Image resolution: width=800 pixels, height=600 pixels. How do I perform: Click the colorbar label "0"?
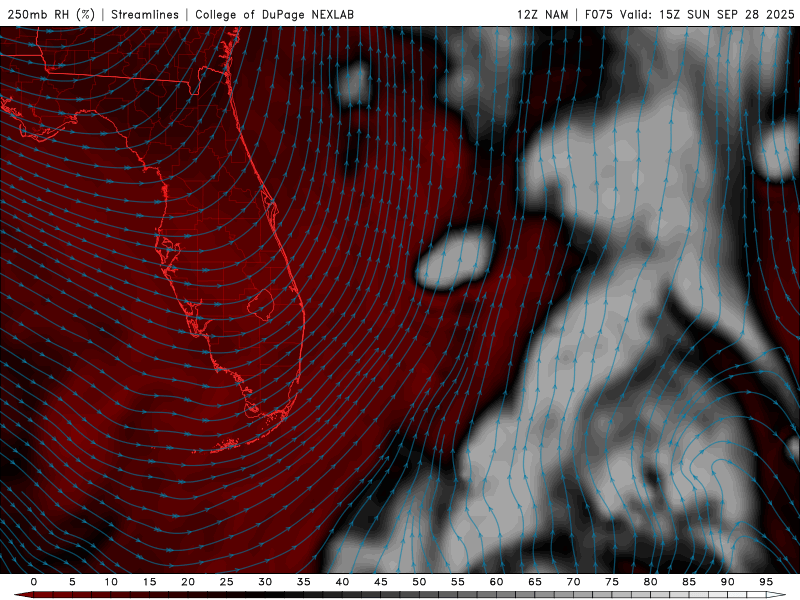pyautogui.click(x=34, y=582)
